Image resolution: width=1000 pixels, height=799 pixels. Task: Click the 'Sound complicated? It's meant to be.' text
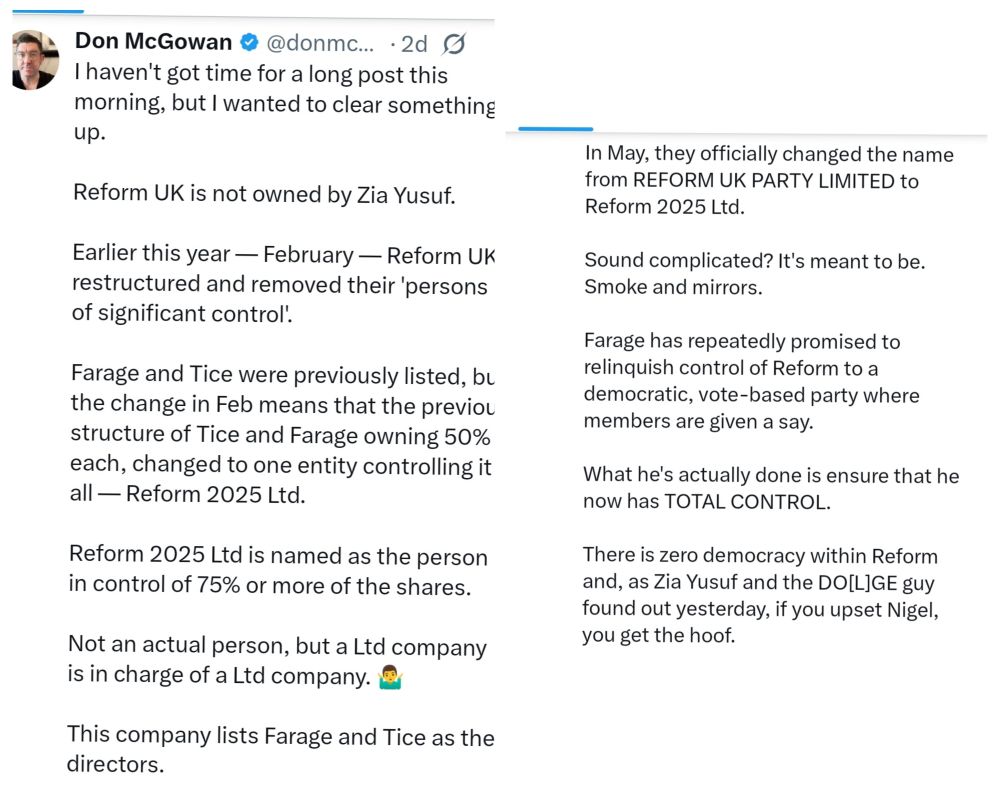[754, 261]
